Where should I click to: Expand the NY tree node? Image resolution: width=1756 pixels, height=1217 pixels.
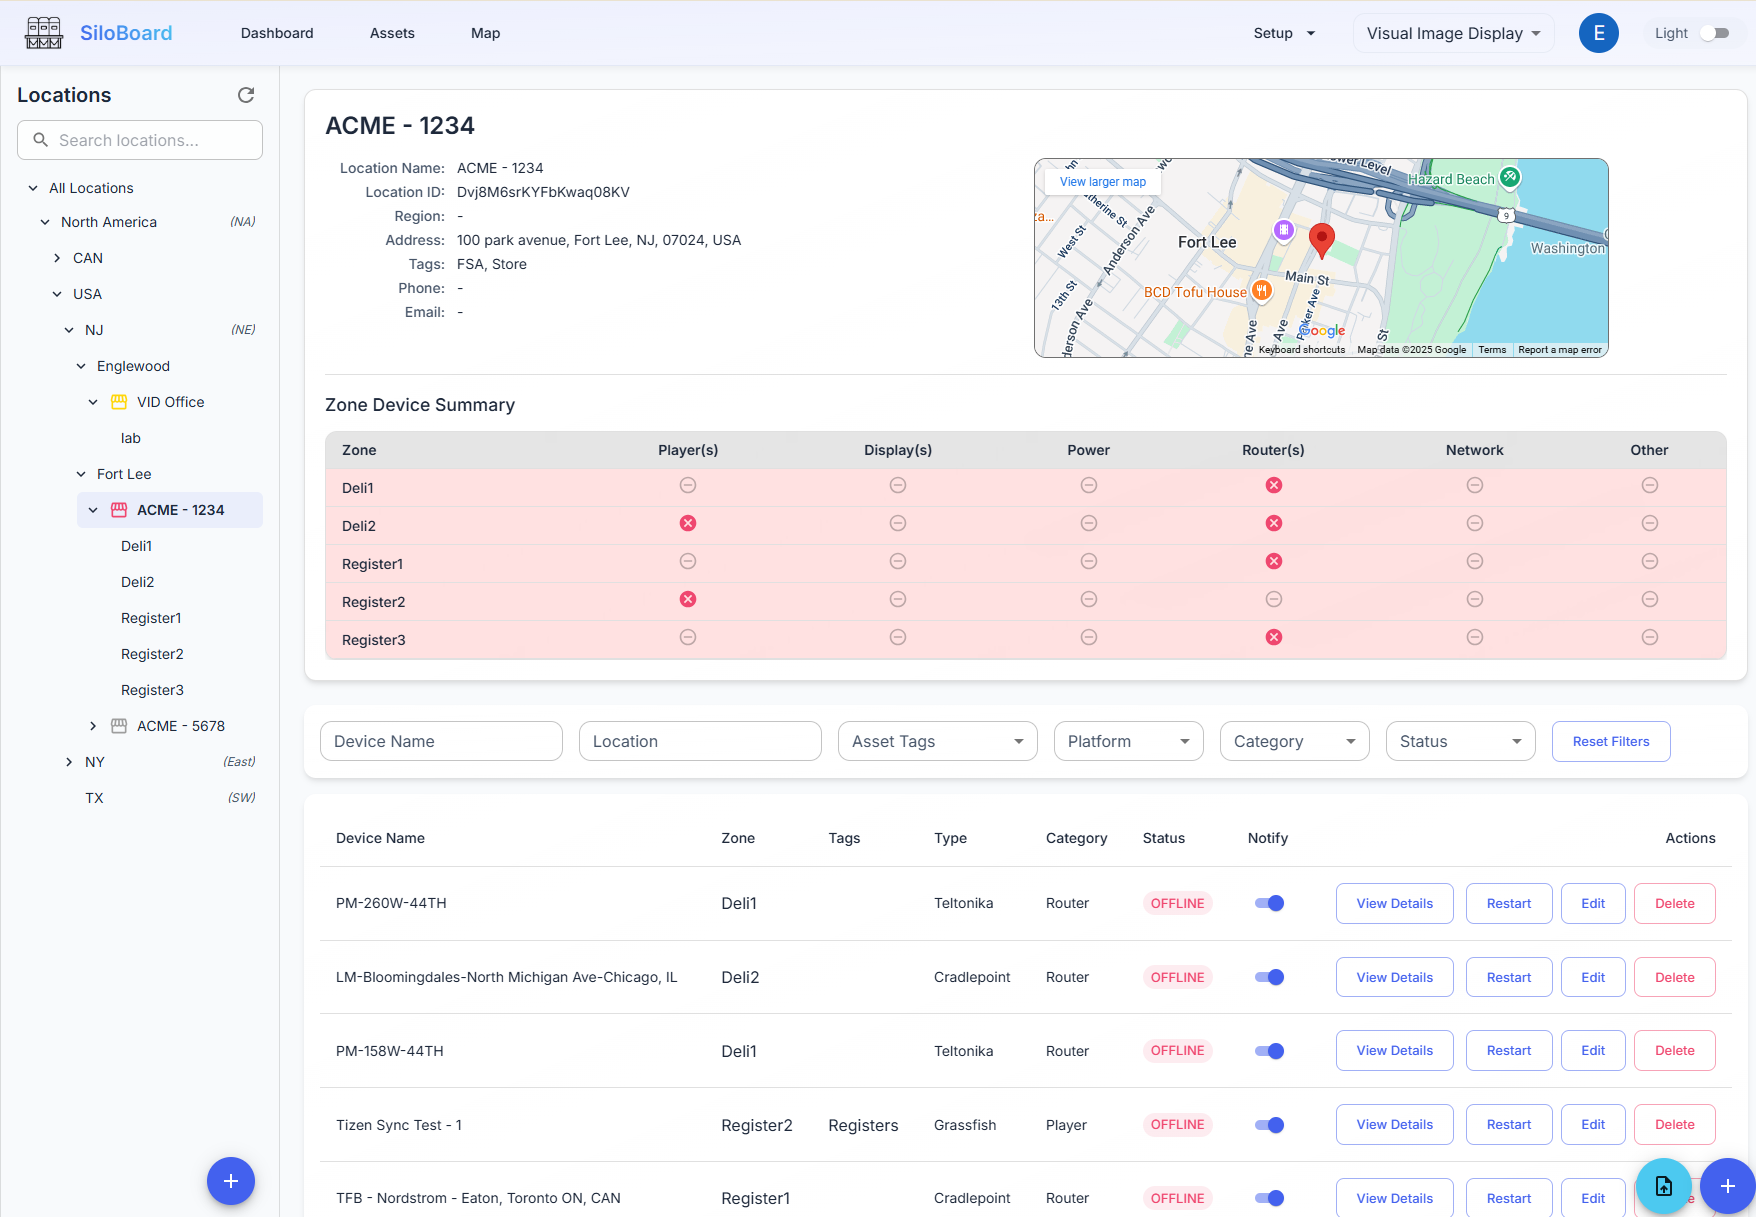(x=69, y=762)
